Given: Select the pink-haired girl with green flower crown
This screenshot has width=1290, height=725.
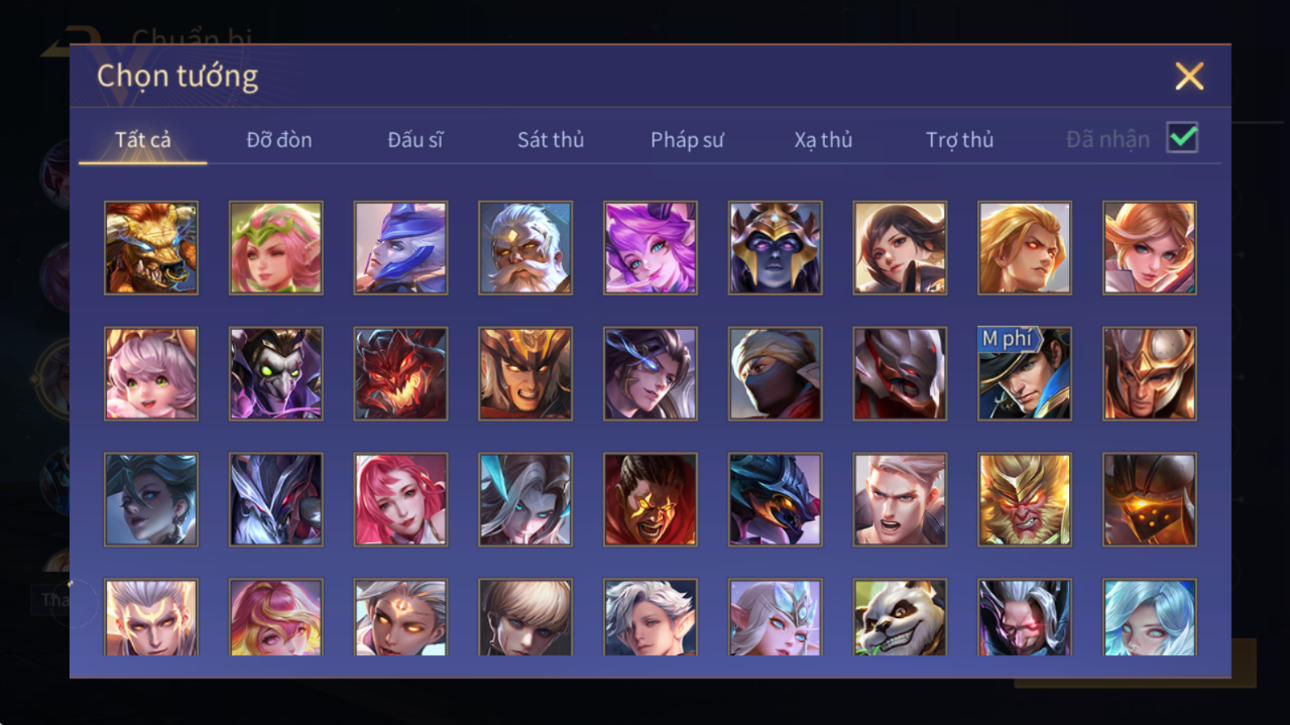Looking at the screenshot, I should pos(276,248).
